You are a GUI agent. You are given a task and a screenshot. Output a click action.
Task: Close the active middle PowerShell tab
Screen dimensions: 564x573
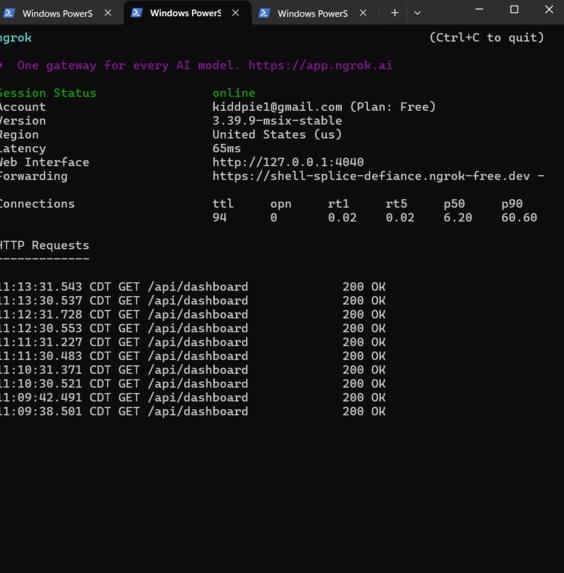236,13
